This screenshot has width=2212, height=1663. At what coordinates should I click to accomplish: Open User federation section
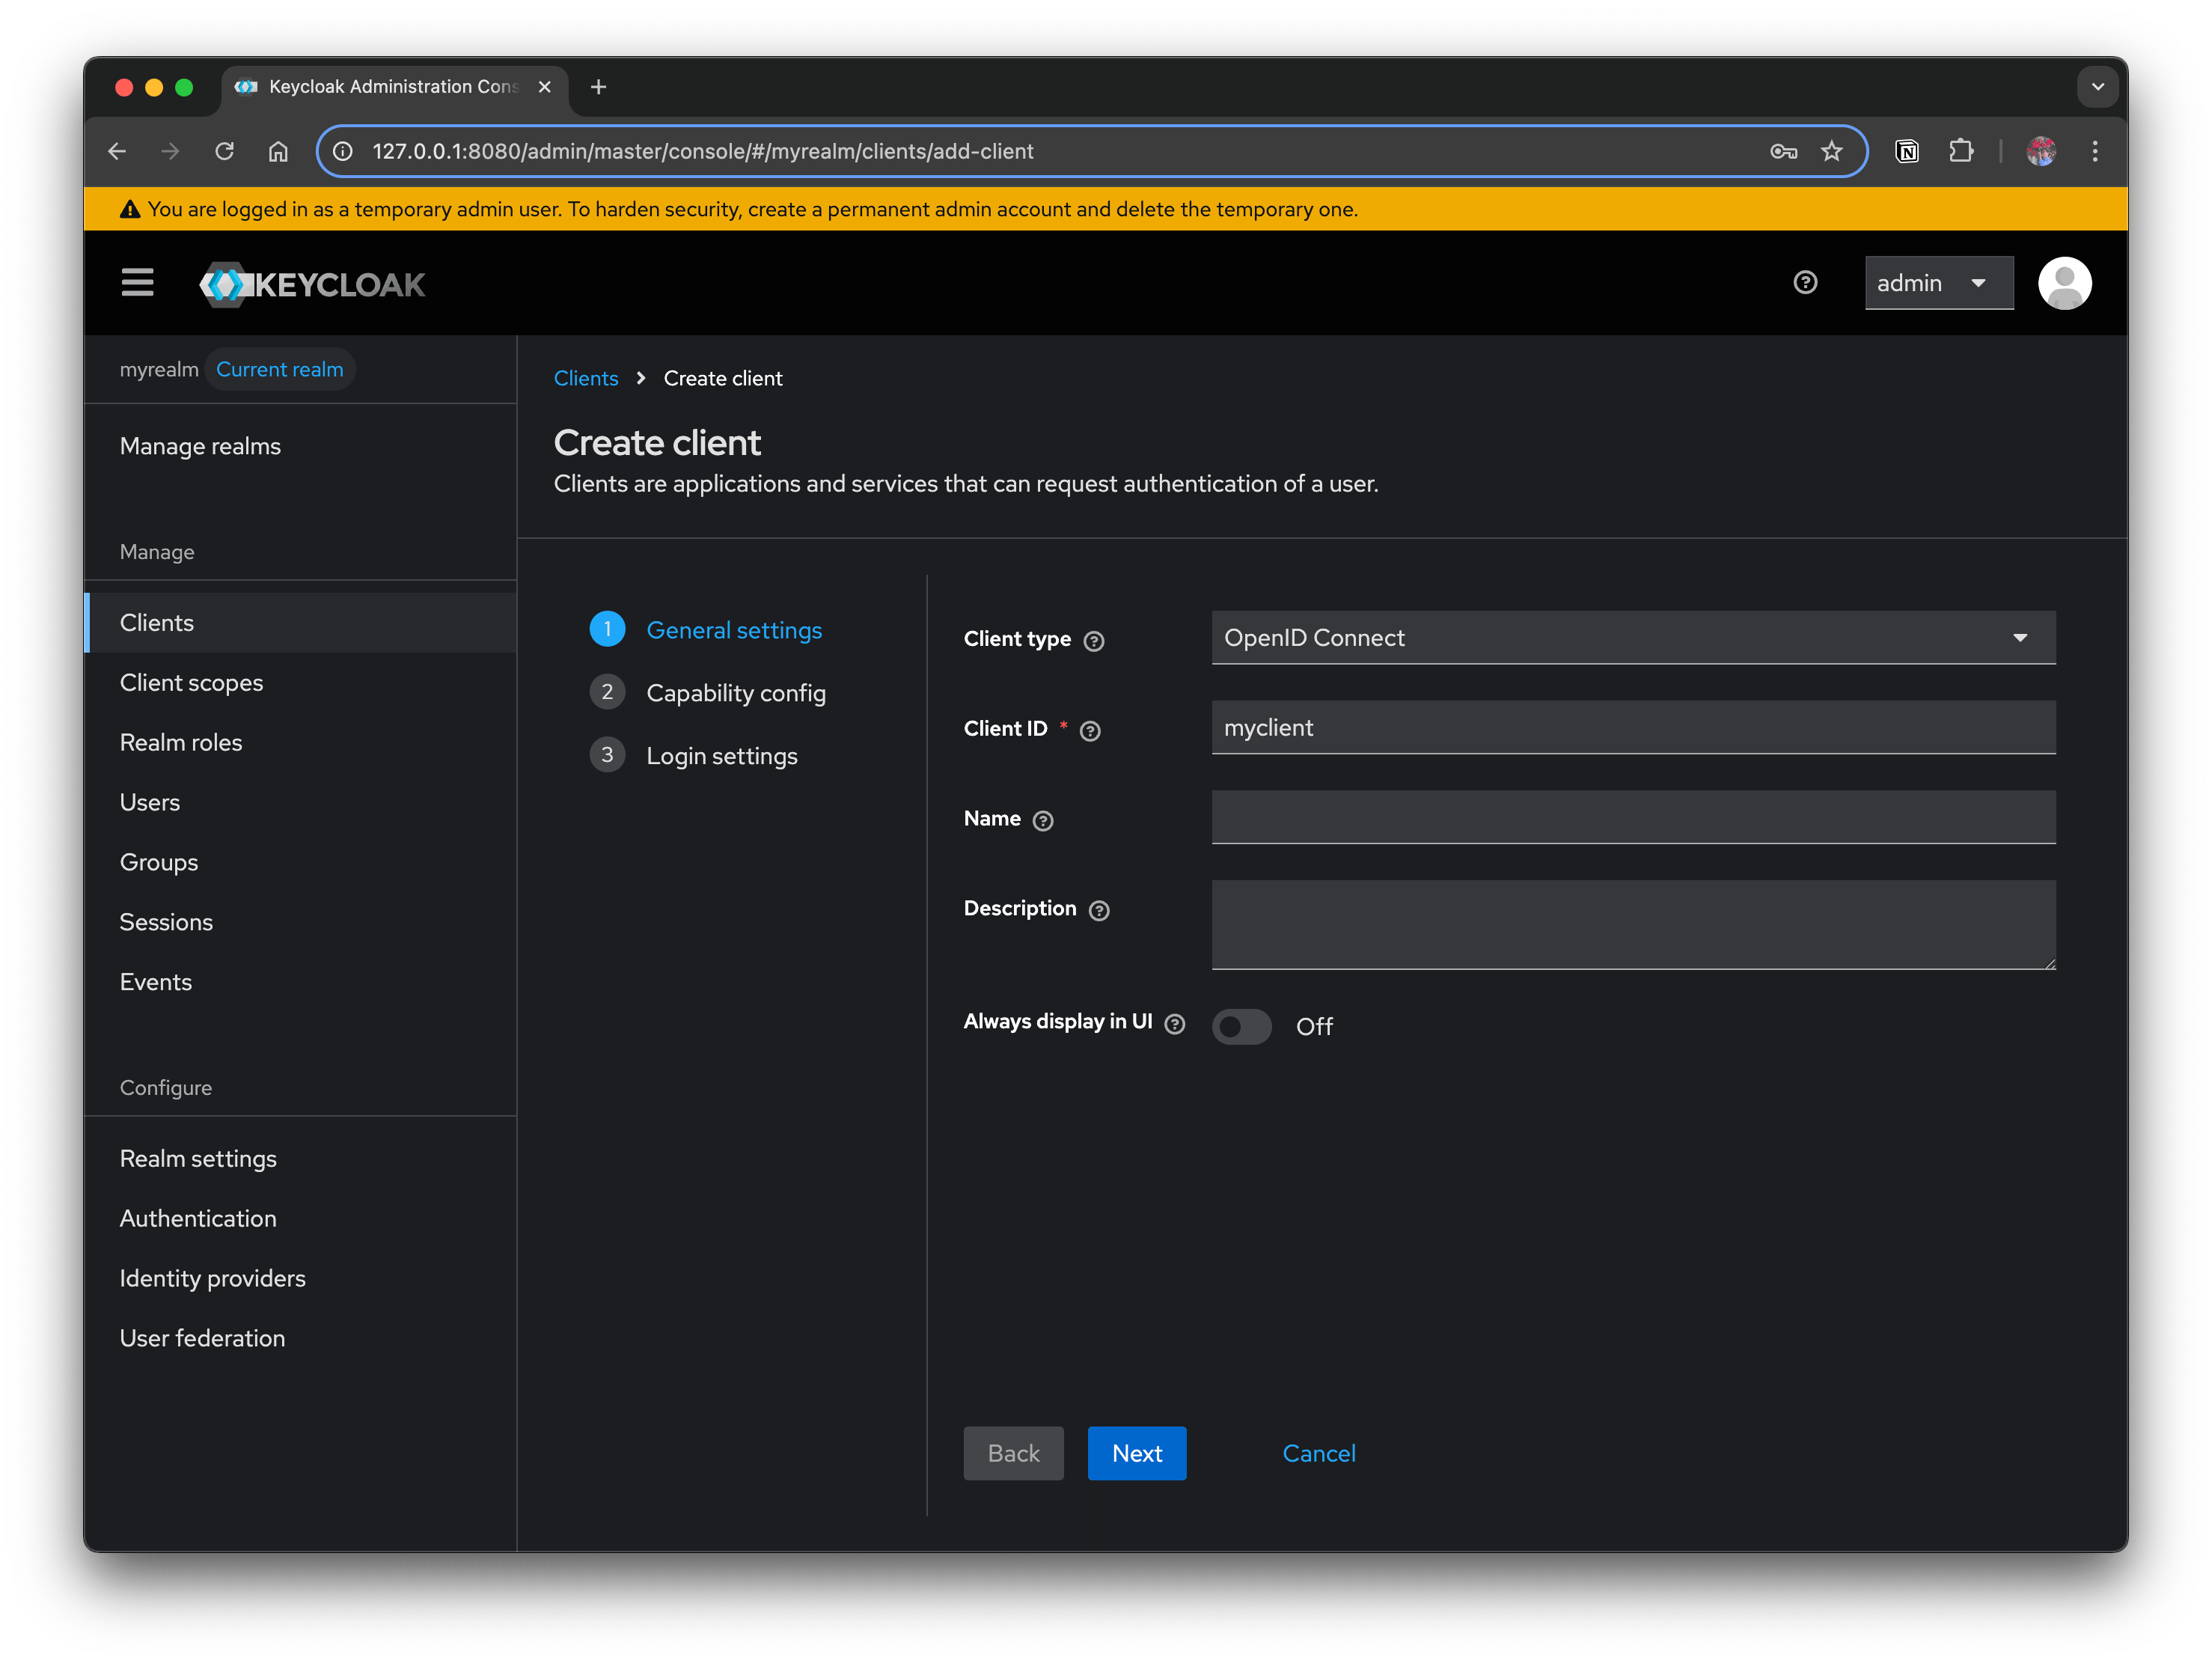pyautogui.click(x=300, y=1339)
